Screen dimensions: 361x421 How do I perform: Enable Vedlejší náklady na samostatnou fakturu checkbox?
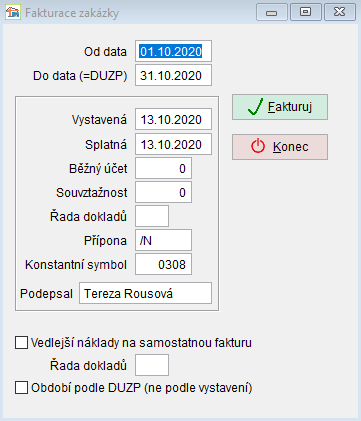tap(21, 343)
